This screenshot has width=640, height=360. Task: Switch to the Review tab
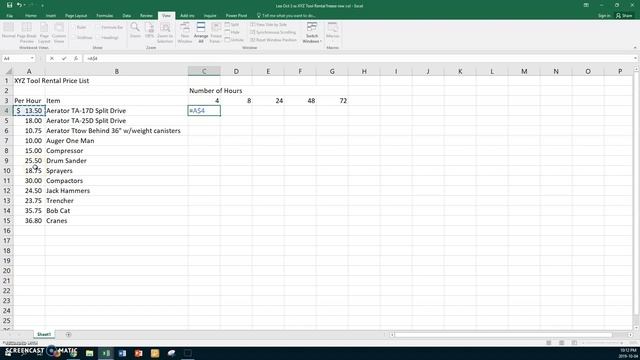[146, 16]
